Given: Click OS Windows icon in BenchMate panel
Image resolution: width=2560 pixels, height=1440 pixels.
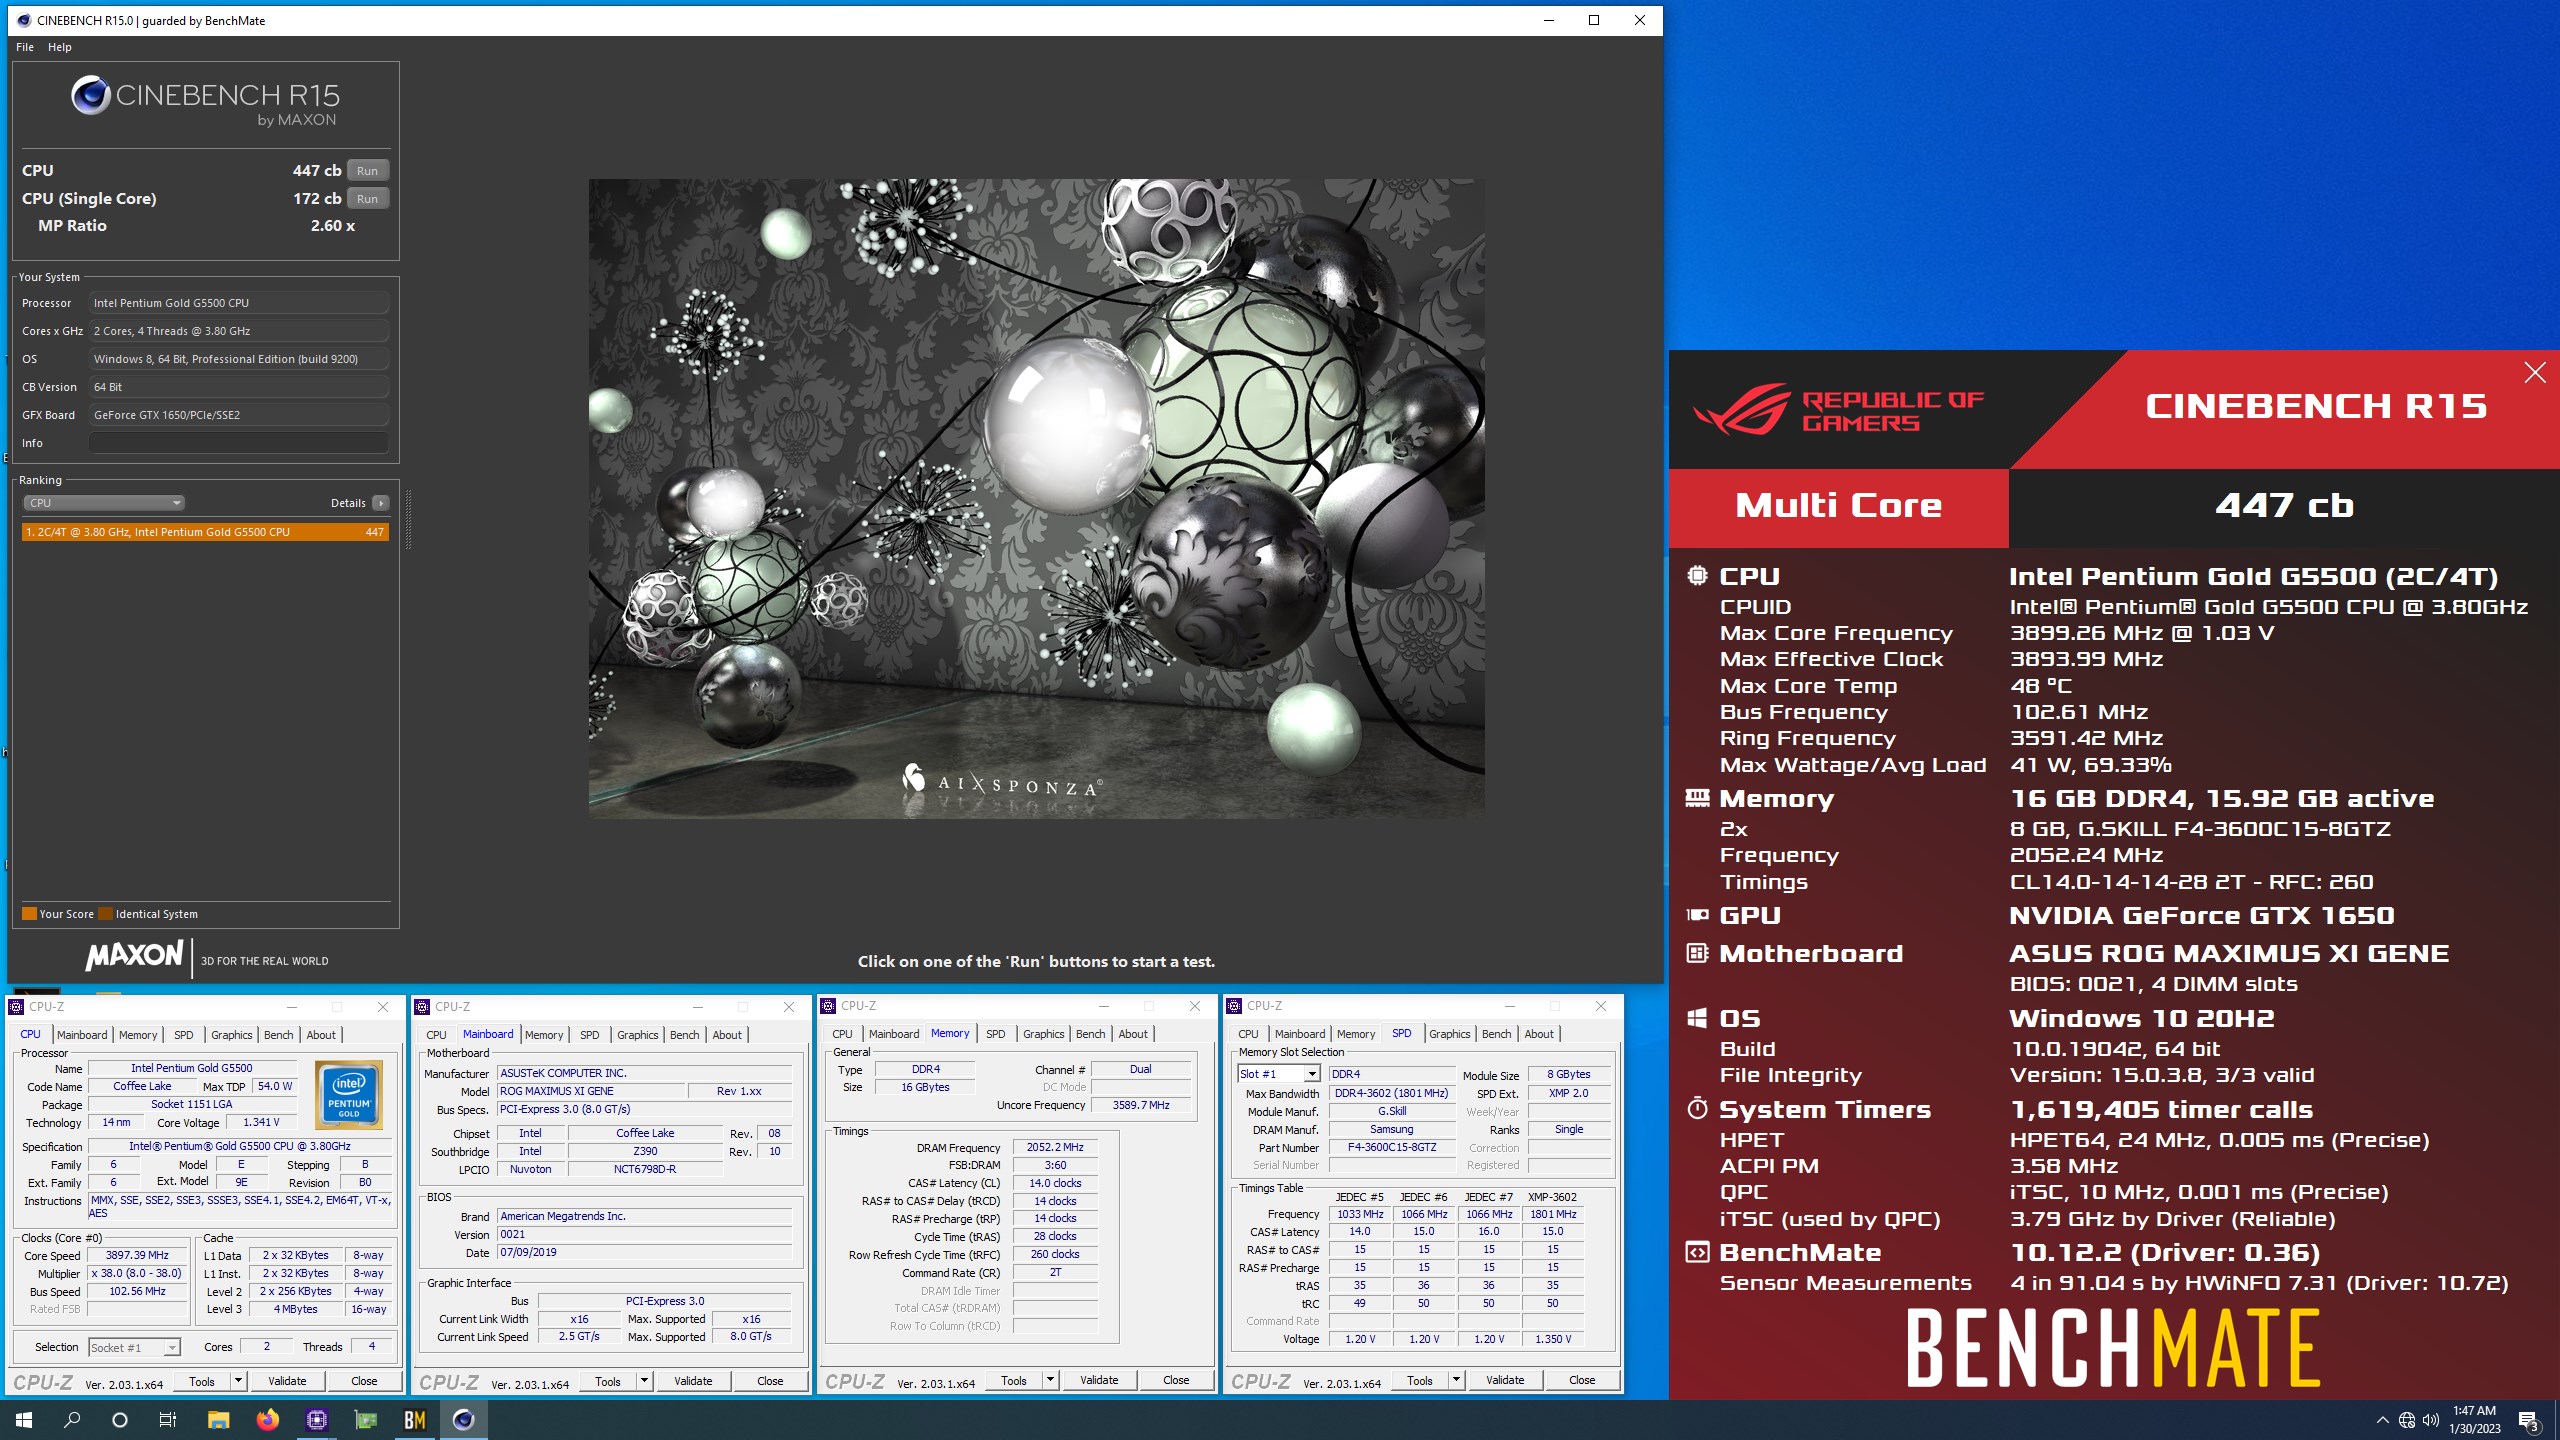Looking at the screenshot, I should click(1697, 1018).
